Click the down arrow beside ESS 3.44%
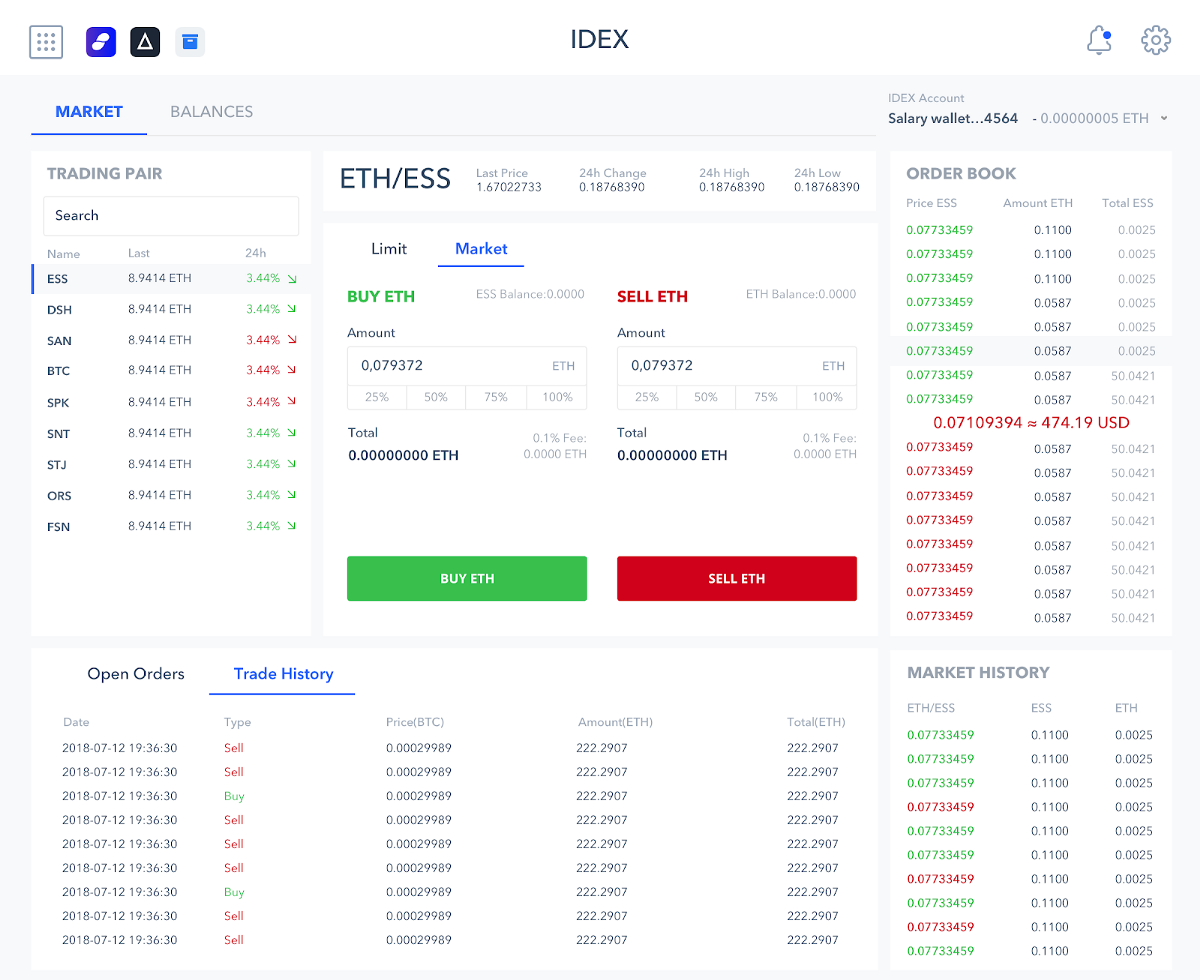 [292, 279]
